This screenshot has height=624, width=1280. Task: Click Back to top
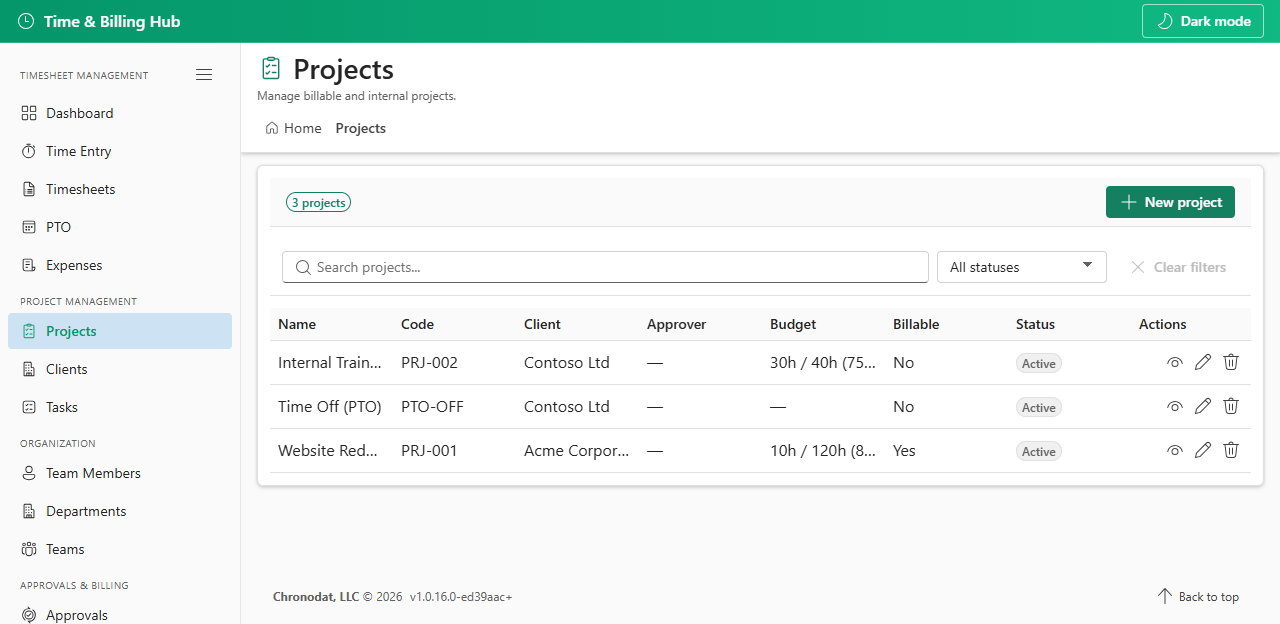(x=1198, y=596)
